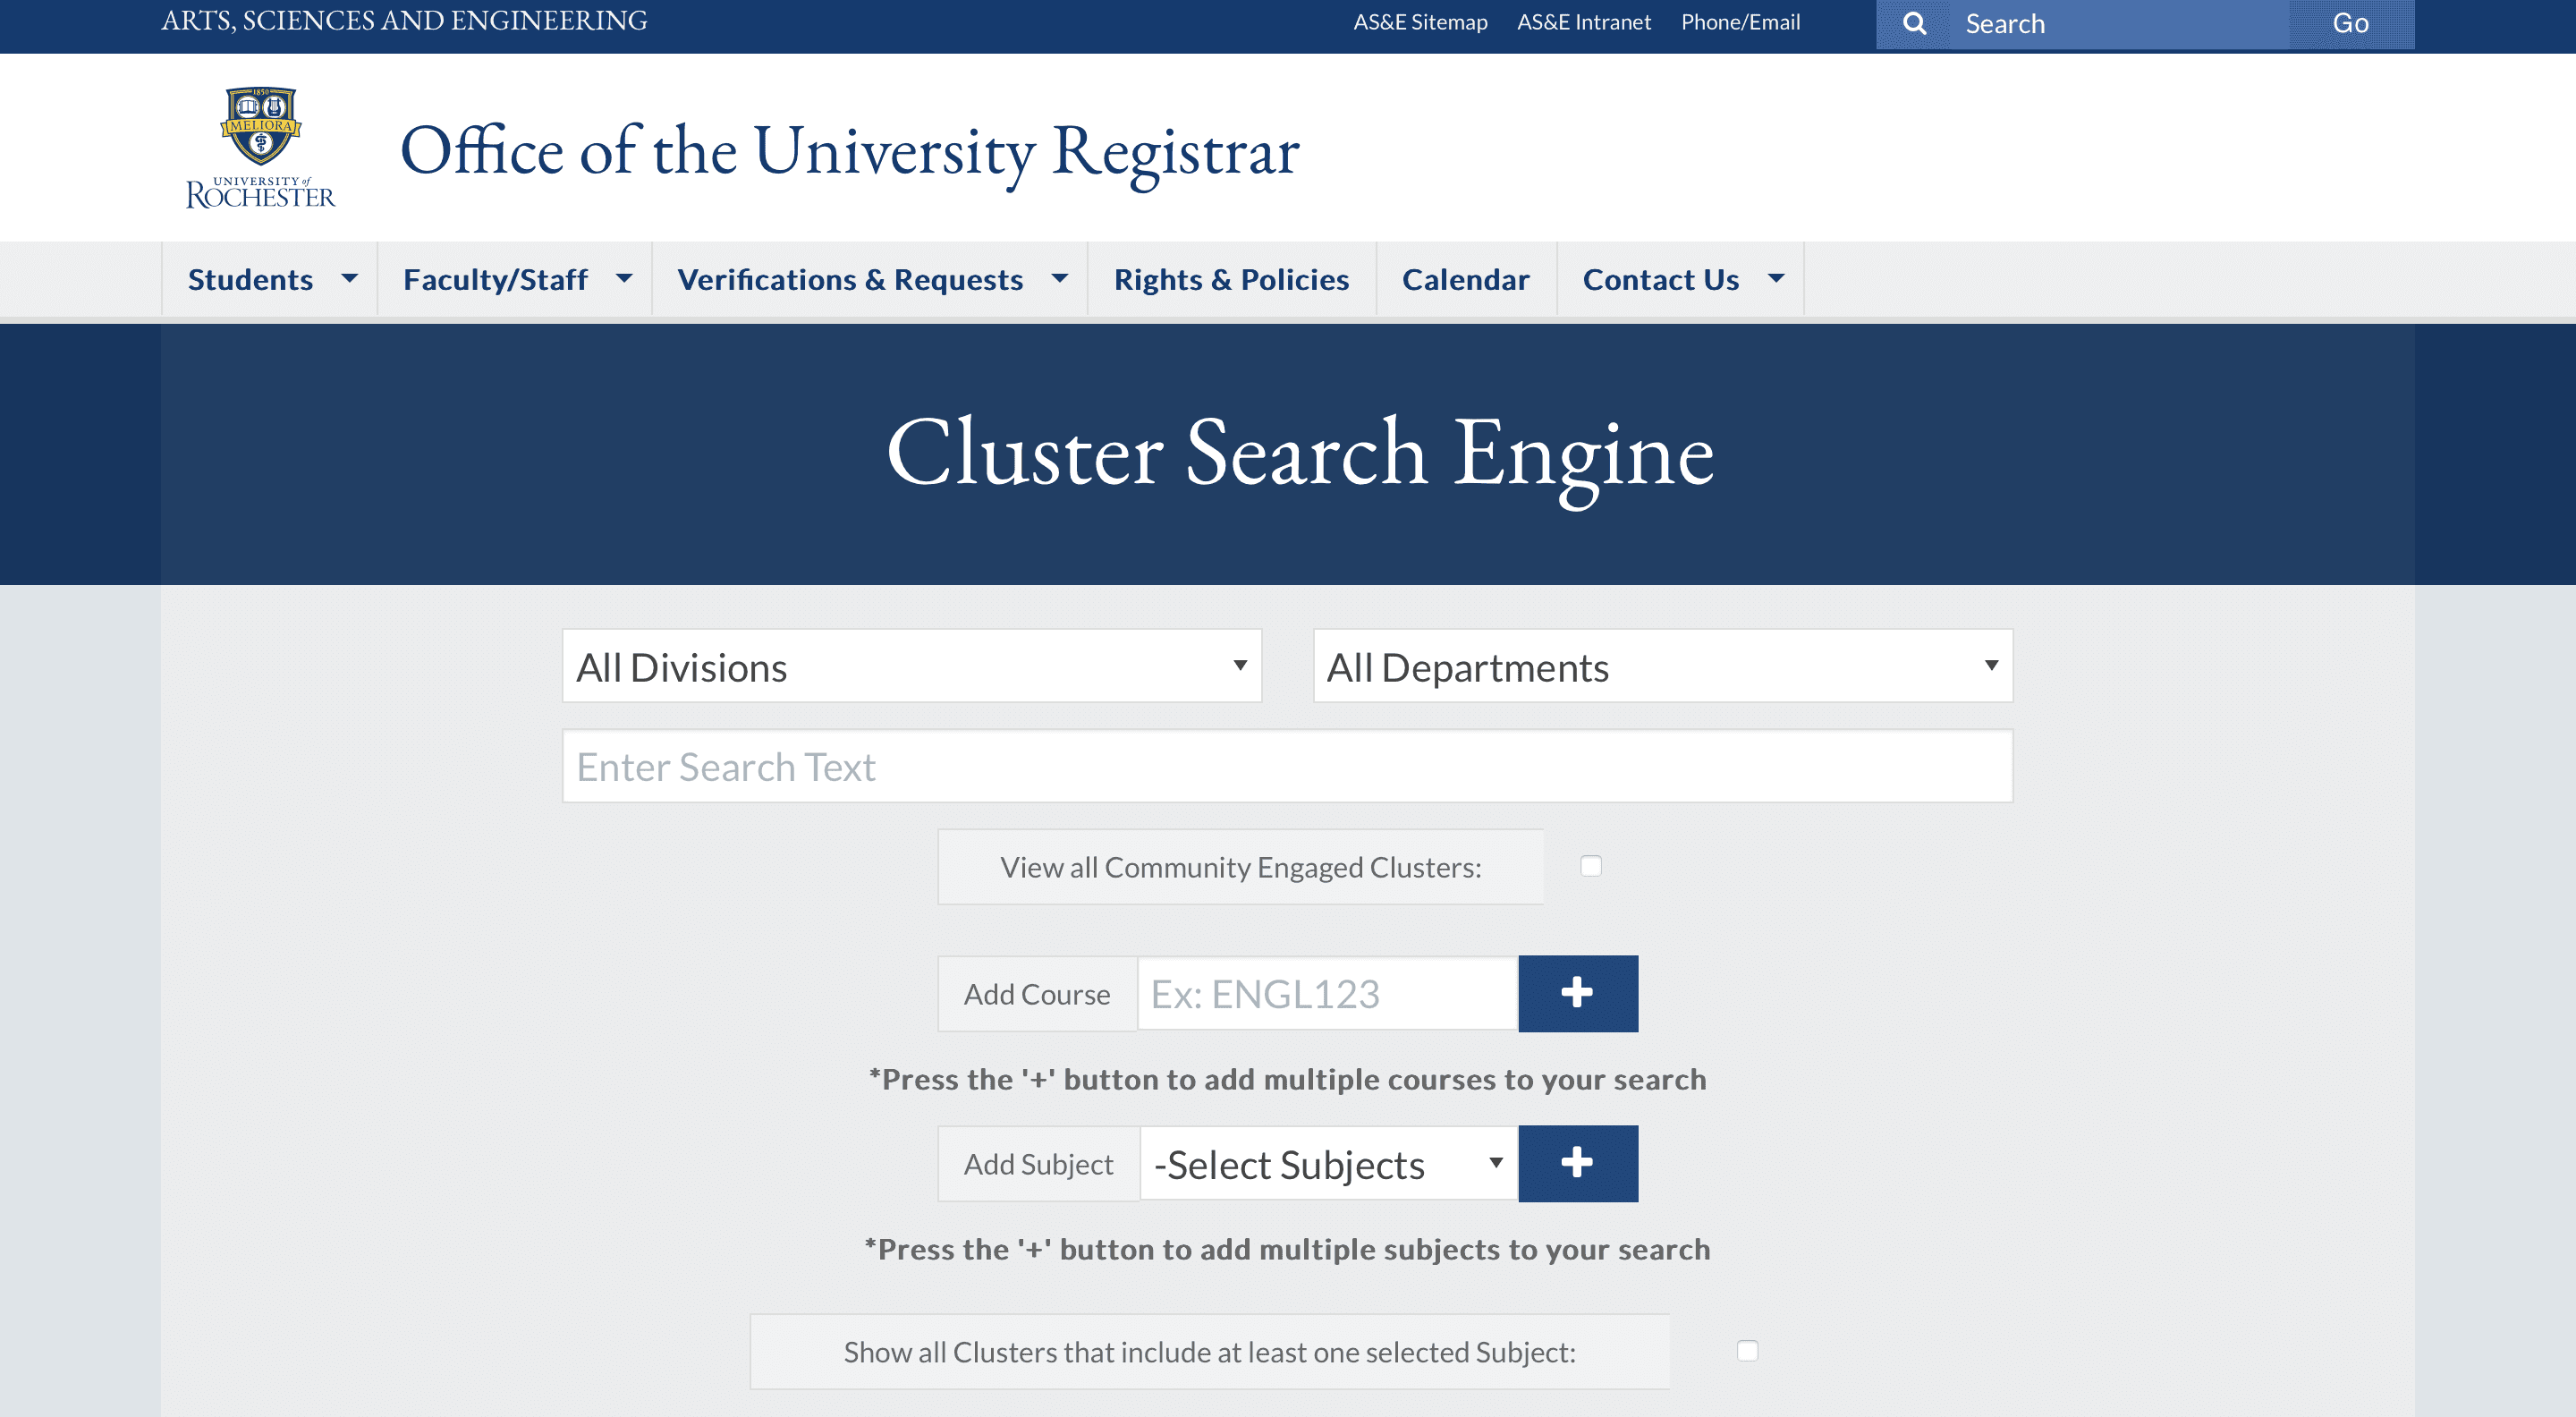This screenshot has width=2576, height=1417.
Task: Open the Rights & Policies menu item
Action: [1231, 279]
